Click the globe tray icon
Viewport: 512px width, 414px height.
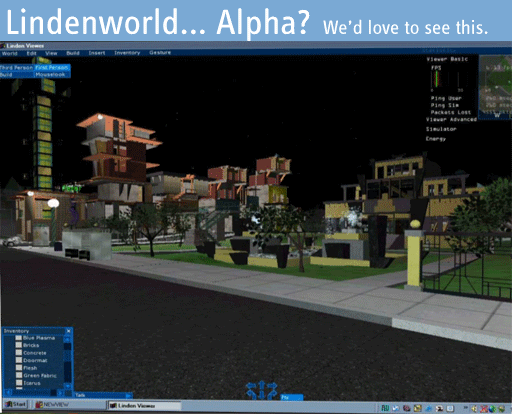pos(492,409)
